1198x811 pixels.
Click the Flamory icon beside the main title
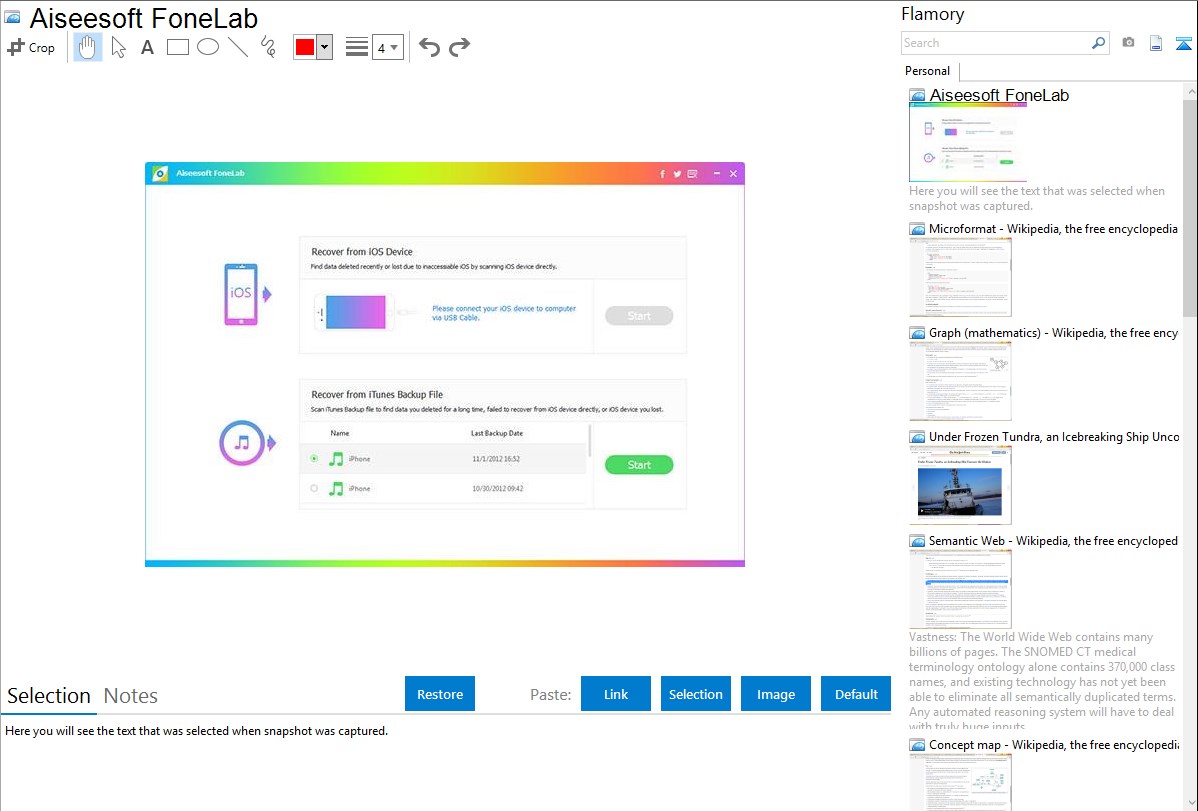12,18
